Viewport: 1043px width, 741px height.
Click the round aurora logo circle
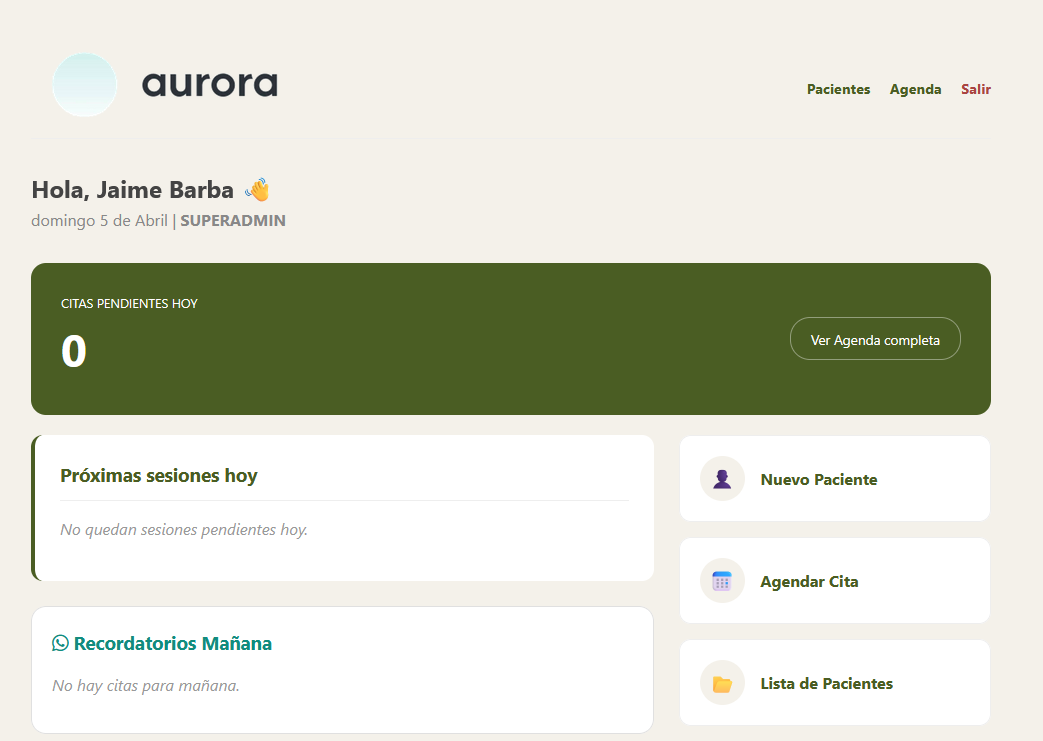(85, 85)
